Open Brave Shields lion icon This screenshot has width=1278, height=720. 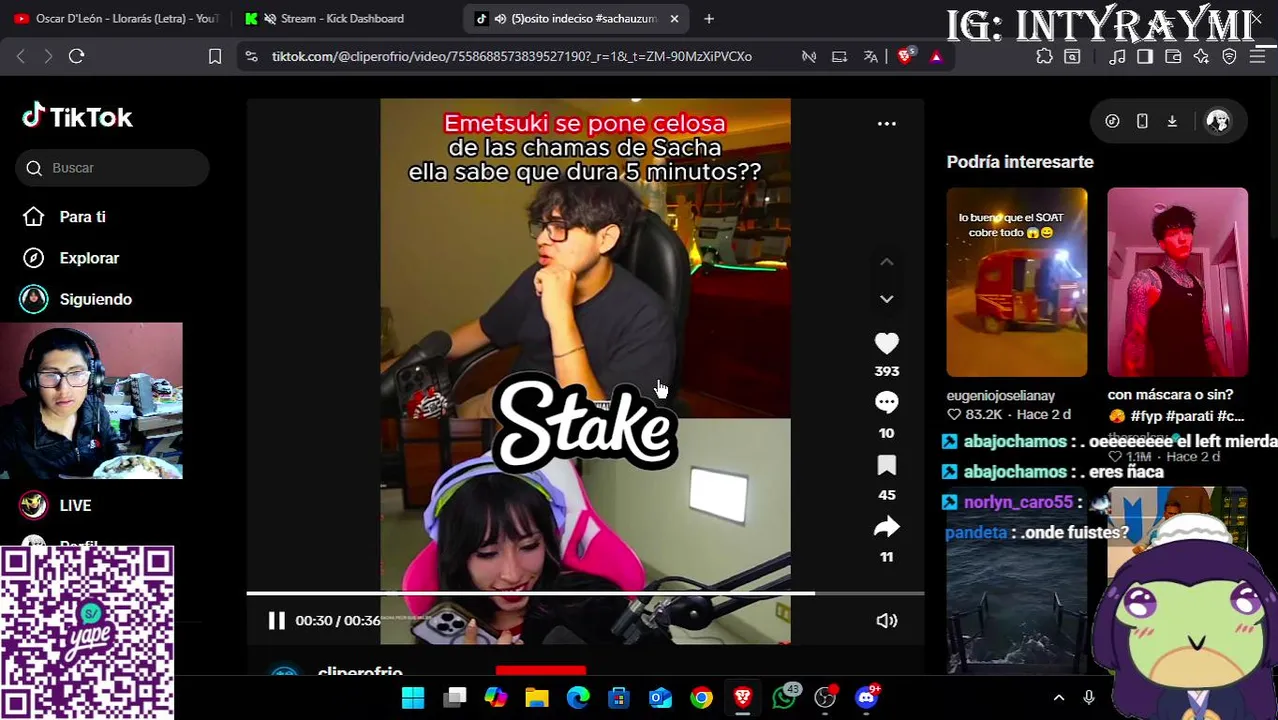tap(905, 57)
